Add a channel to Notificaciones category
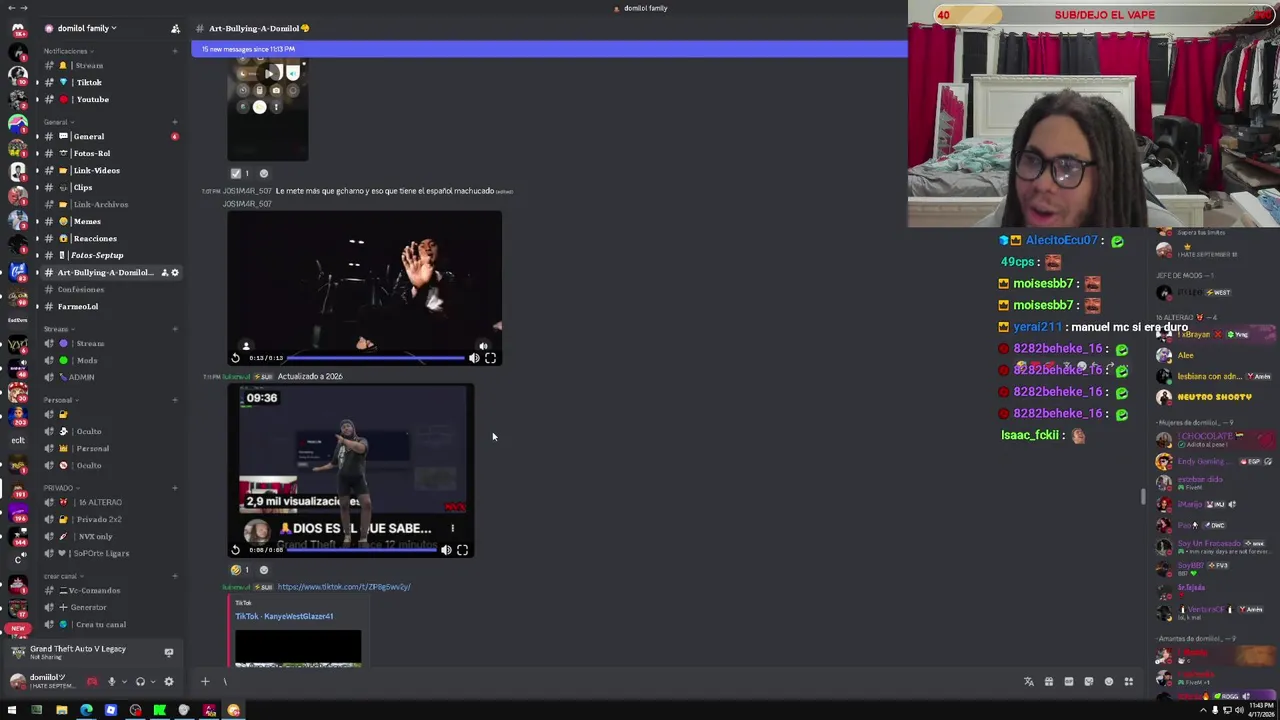 click(x=175, y=51)
